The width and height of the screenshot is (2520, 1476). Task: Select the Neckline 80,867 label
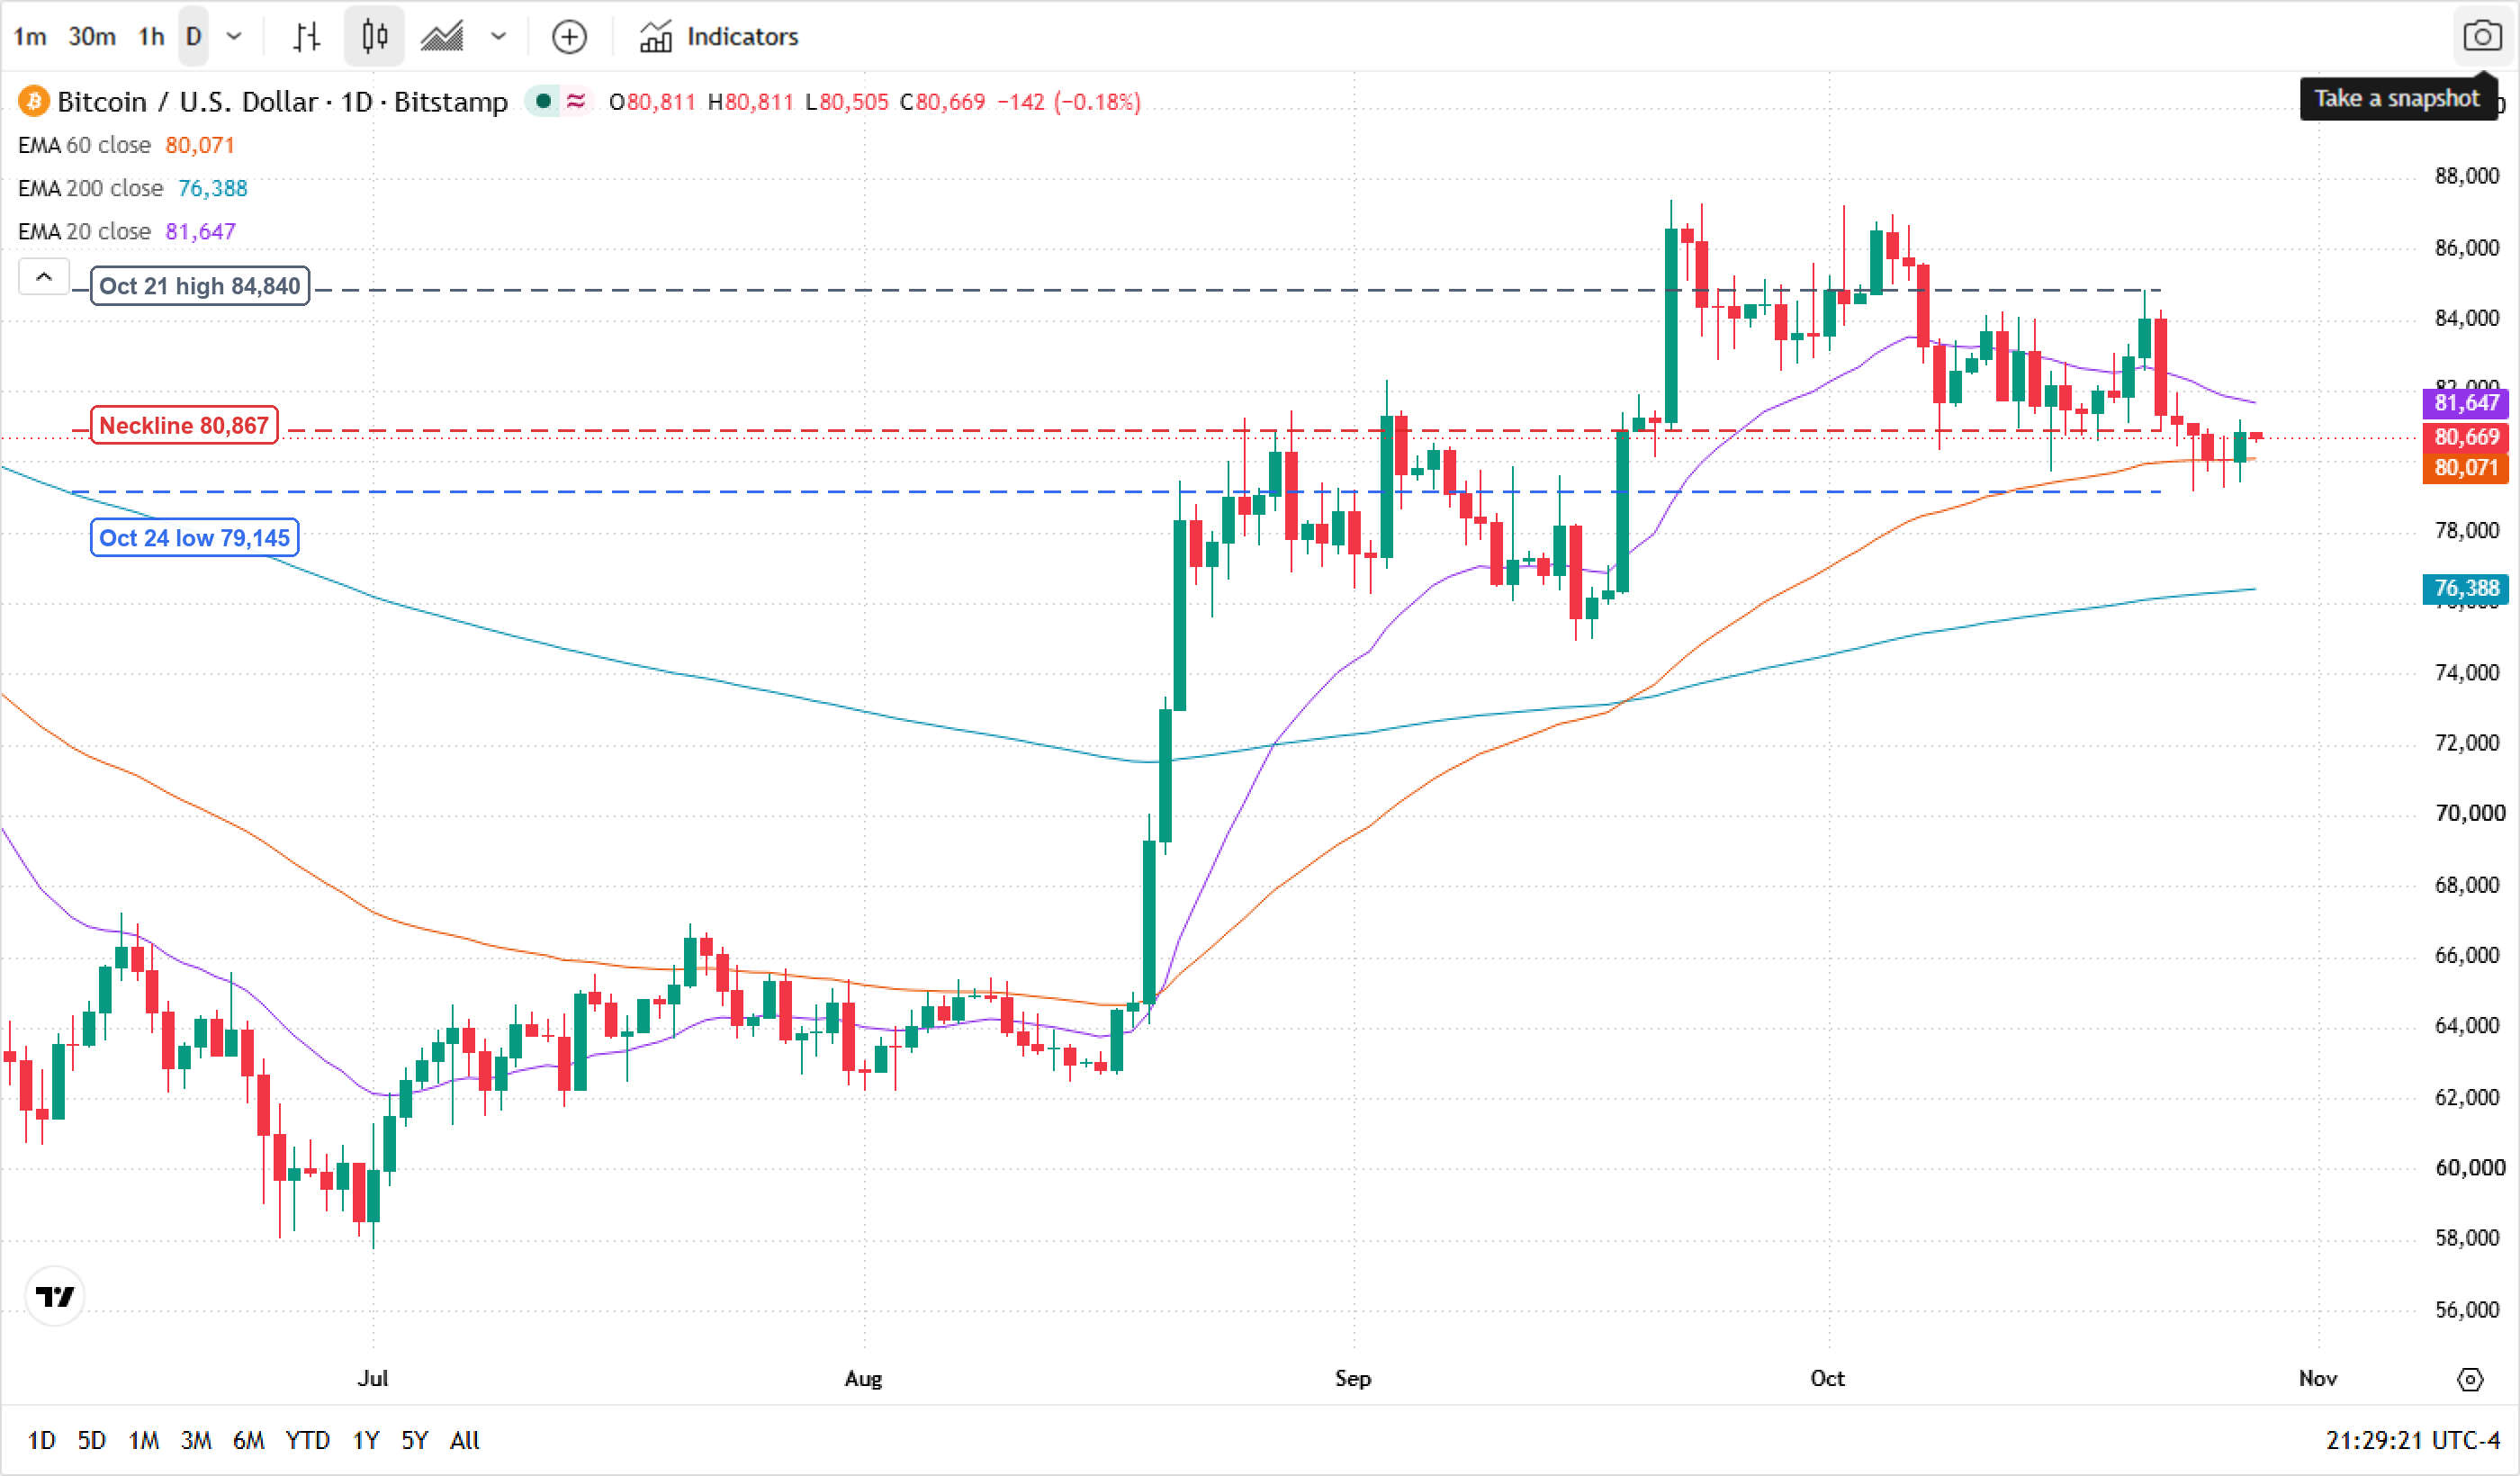click(184, 425)
